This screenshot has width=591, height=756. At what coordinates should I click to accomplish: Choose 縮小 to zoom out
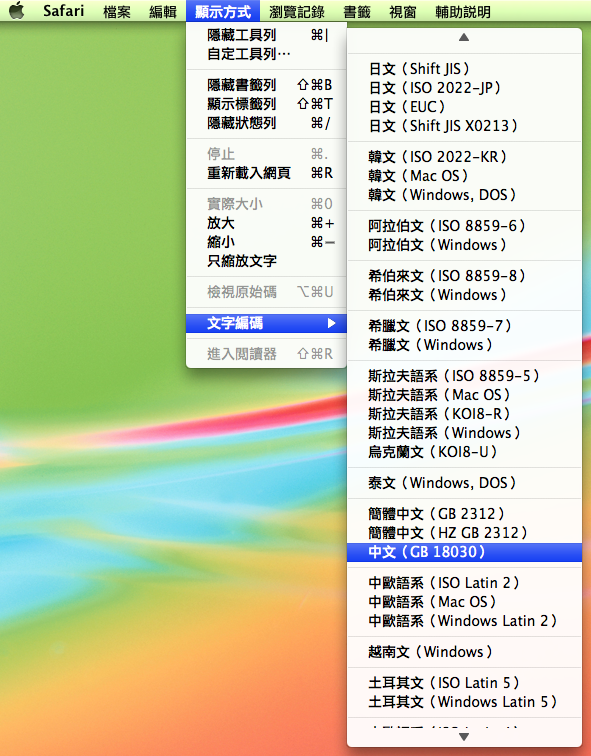266,242
